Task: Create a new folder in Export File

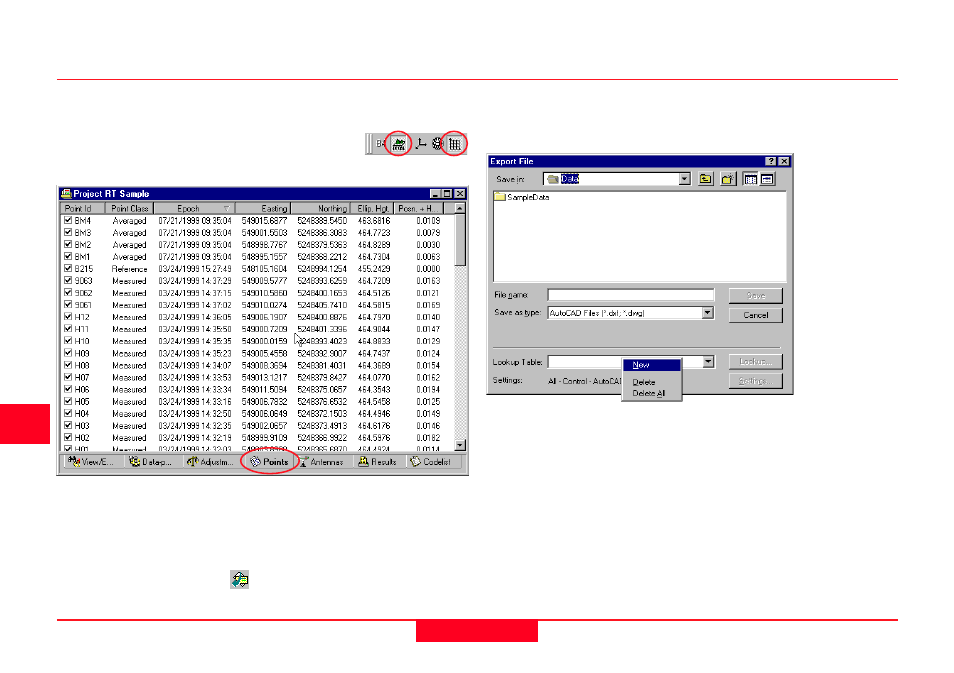Action: 728,179
